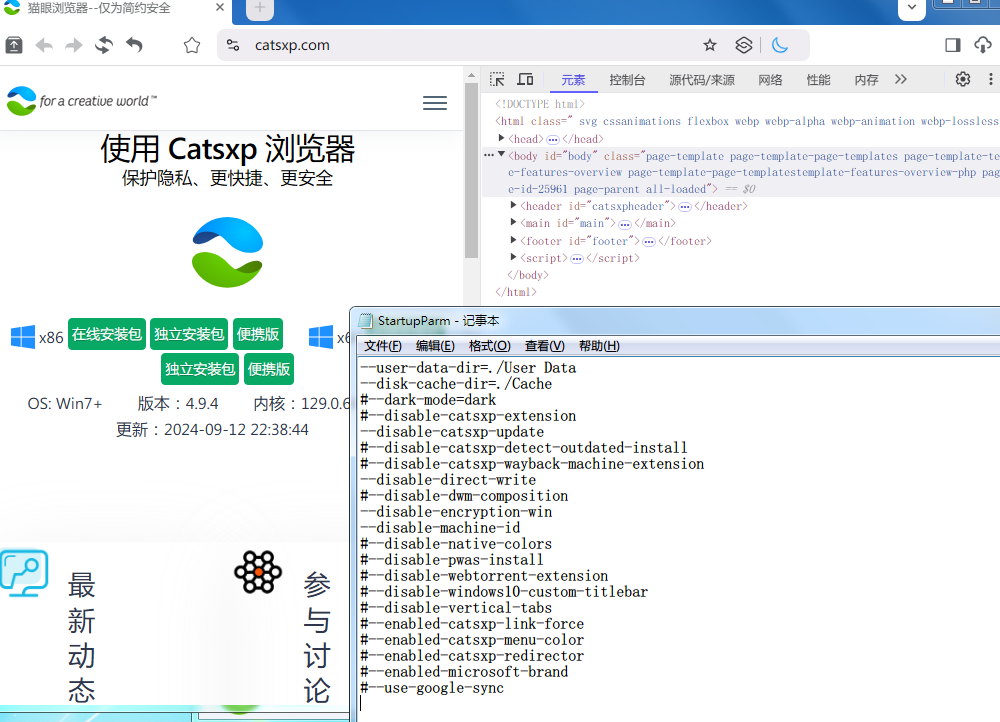Click ellipsis badge in head element
Viewport: 1000px width, 722px height.
point(552,139)
